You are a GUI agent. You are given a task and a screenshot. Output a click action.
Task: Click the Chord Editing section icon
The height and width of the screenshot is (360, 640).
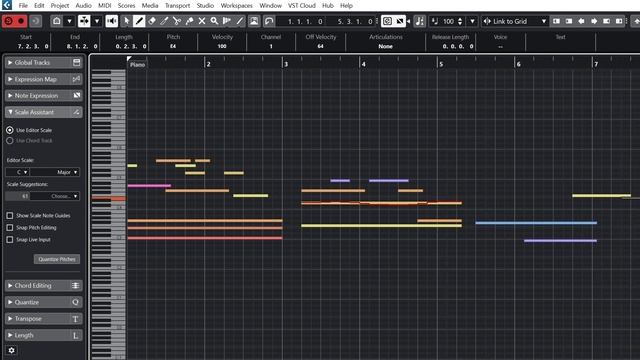pyautogui.click(x=76, y=286)
